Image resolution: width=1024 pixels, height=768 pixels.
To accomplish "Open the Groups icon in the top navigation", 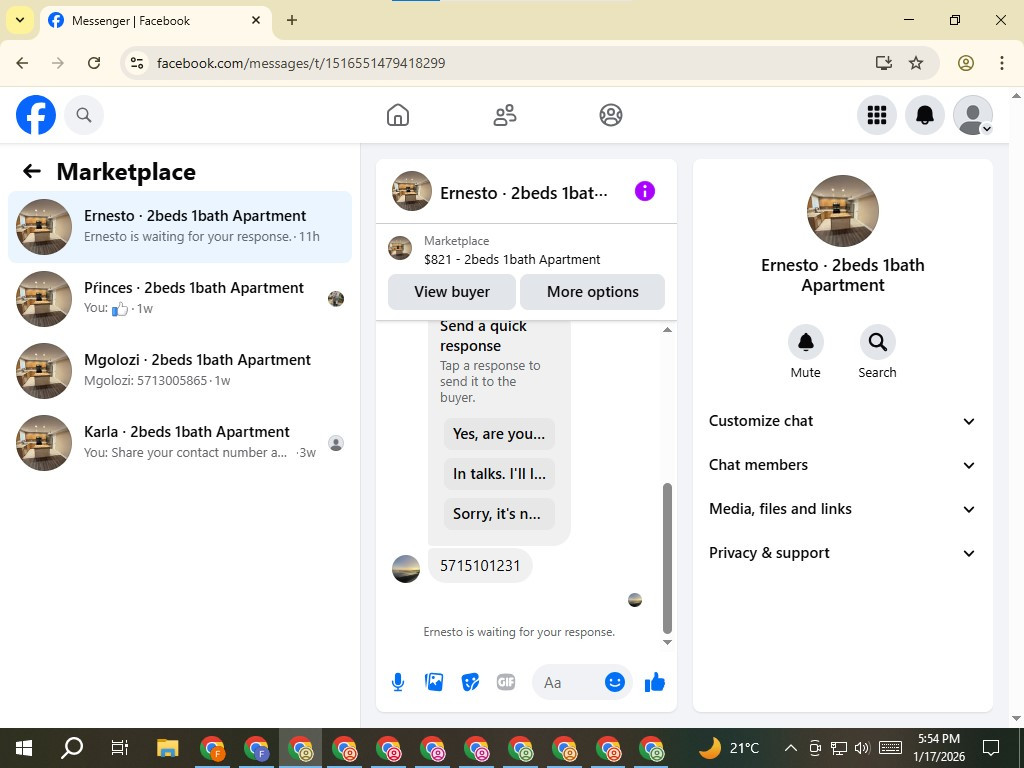I will pyautogui.click(x=611, y=115).
